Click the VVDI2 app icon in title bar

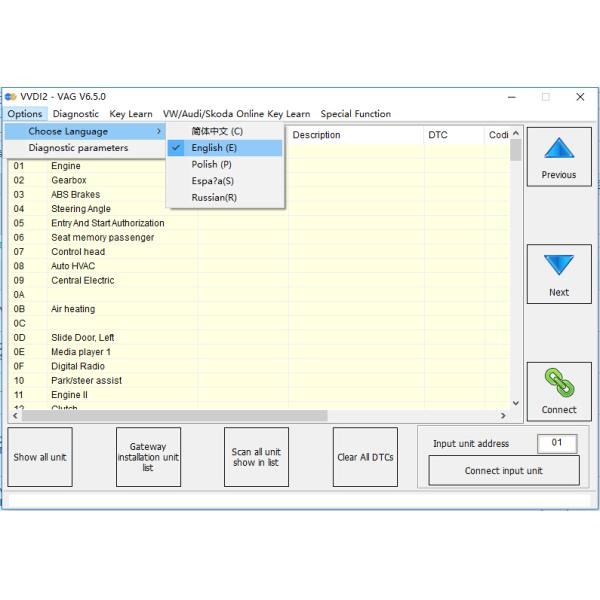pyautogui.click(x=11, y=96)
